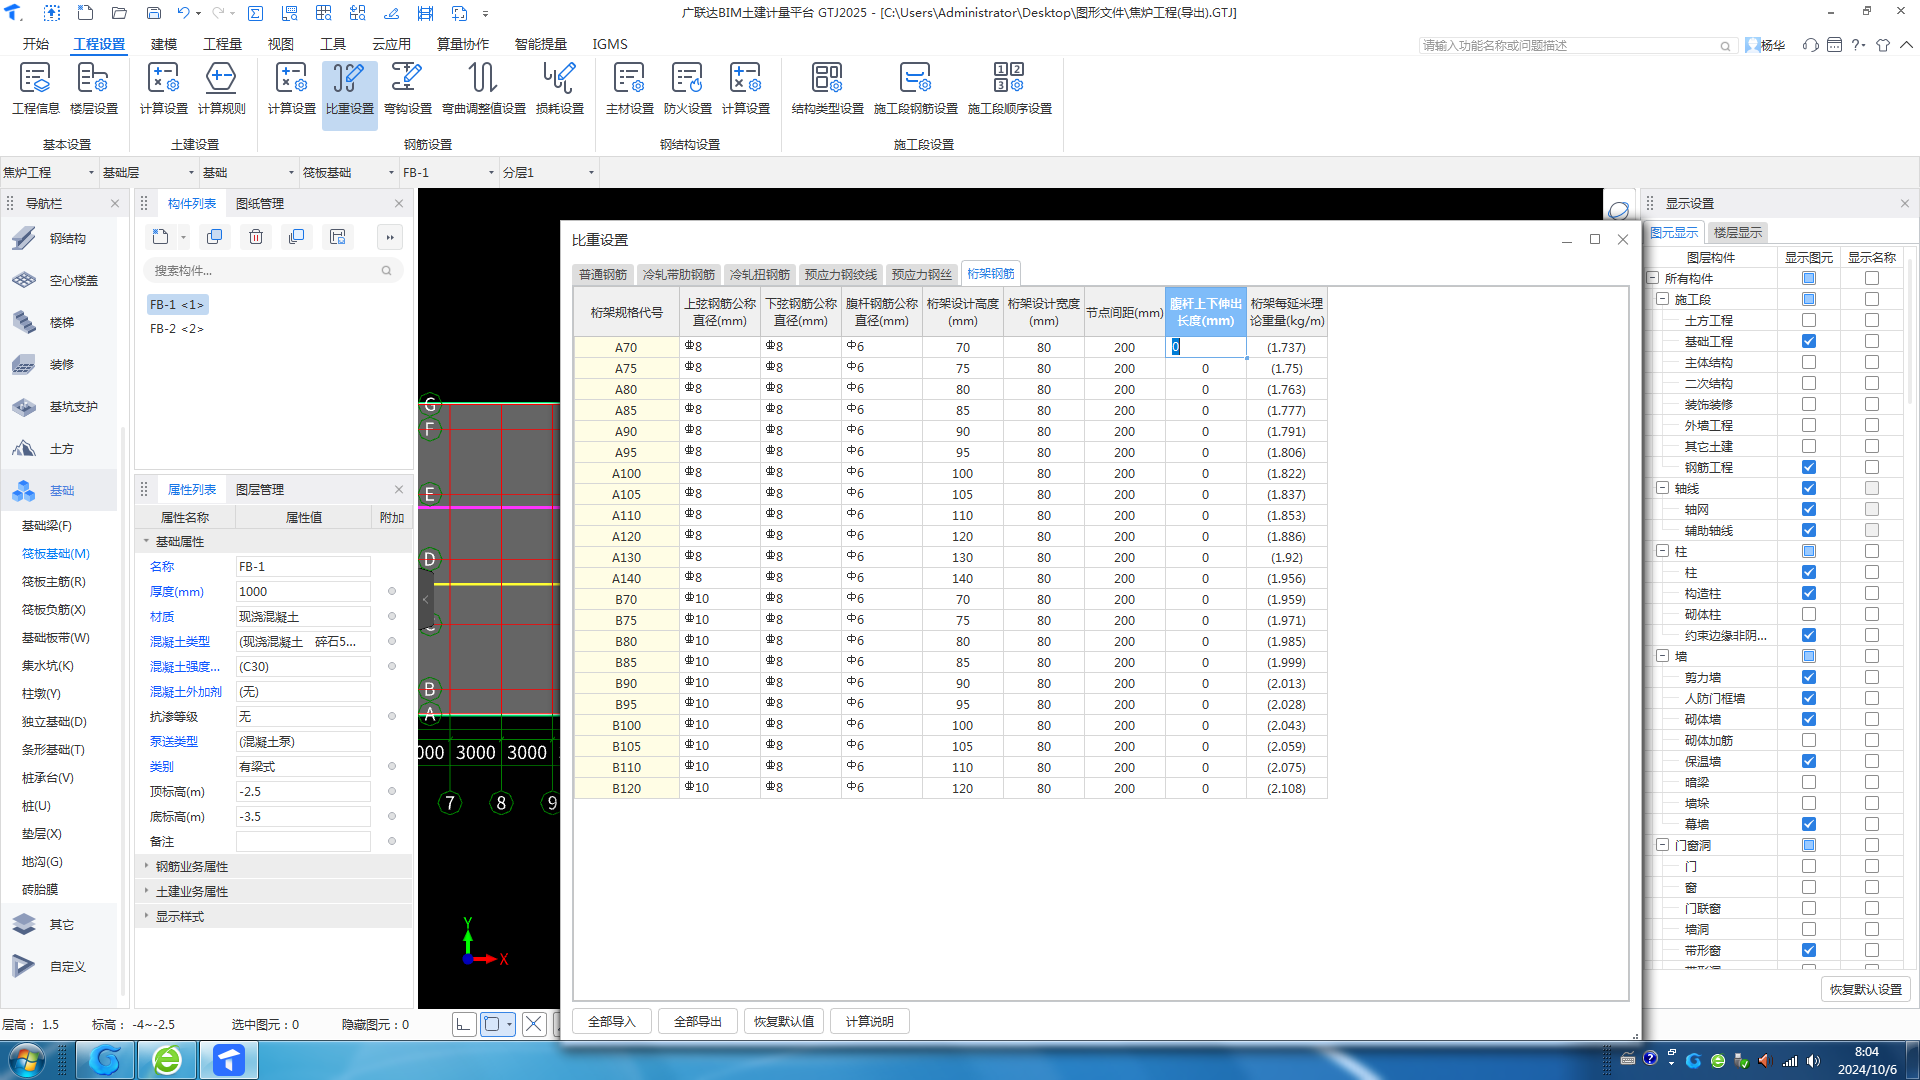
Task: Click 全部导入 button
Action: (612, 1021)
